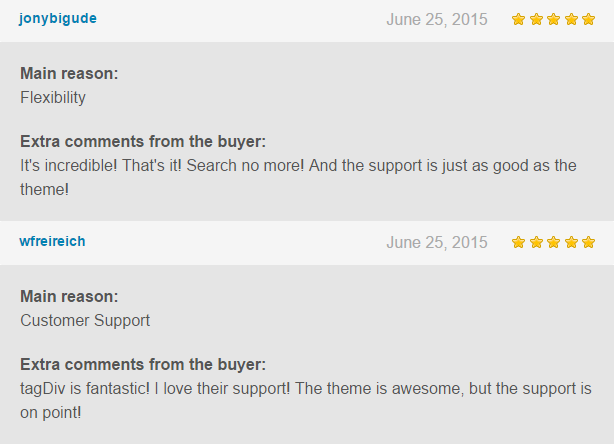Click "Main reason:" heading in jonybigude's review
Image resolution: width=614 pixels, height=444 pixels.
pos(69,73)
